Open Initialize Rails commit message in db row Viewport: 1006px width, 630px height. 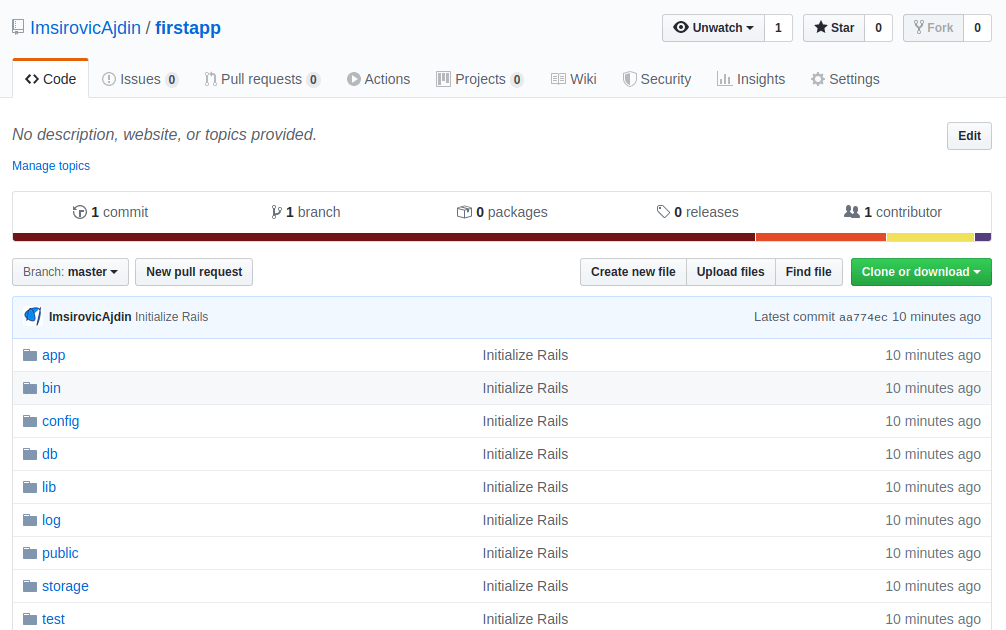pyautogui.click(x=525, y=454)
